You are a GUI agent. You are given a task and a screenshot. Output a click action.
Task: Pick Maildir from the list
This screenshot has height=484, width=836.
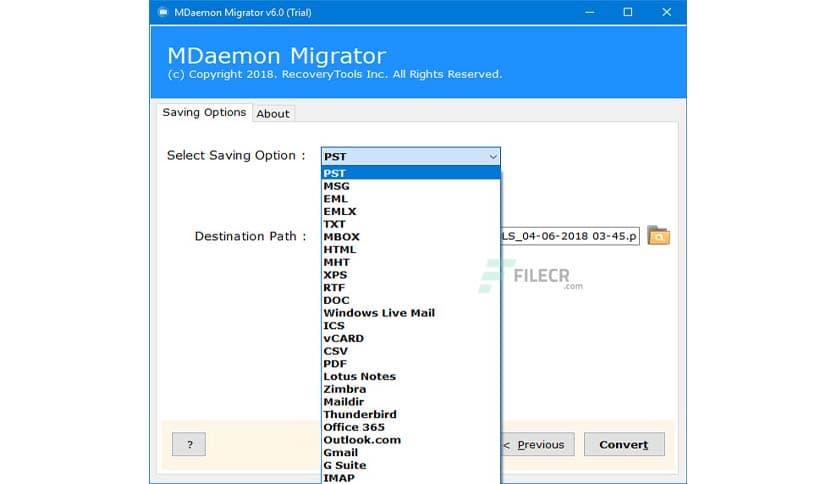[411, 402]
